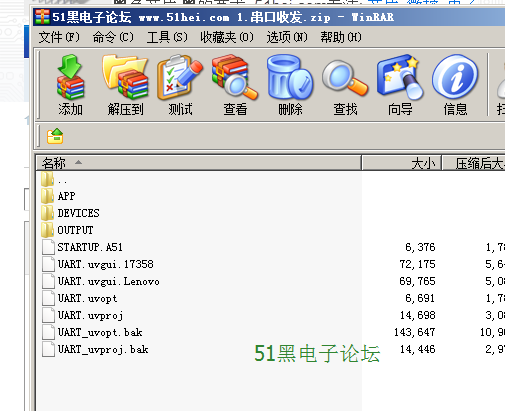
Task: Select the OUTPUT folder name
Action: pyautogui.click(x=75, y=230)
